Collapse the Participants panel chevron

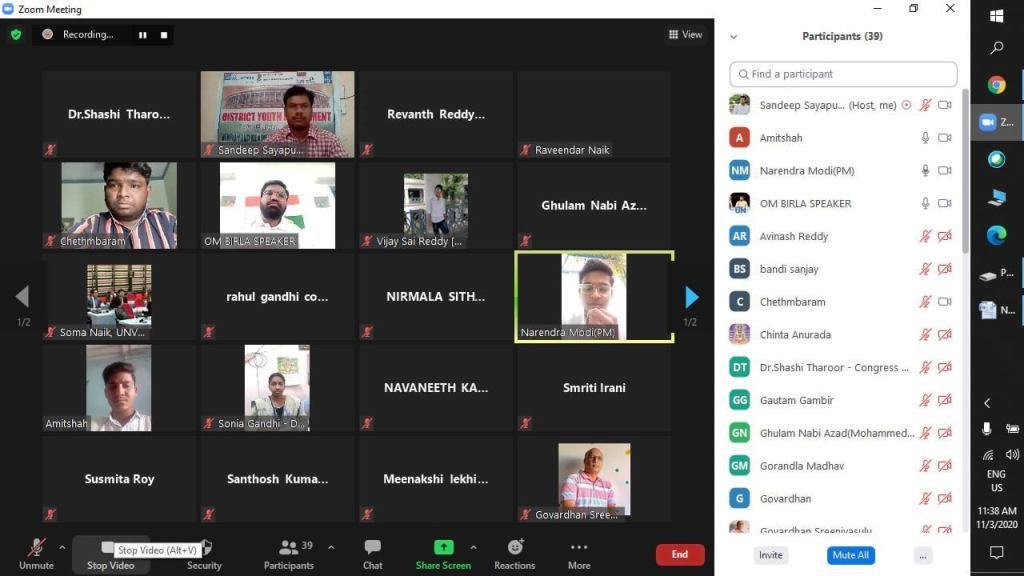coord(733,37)
